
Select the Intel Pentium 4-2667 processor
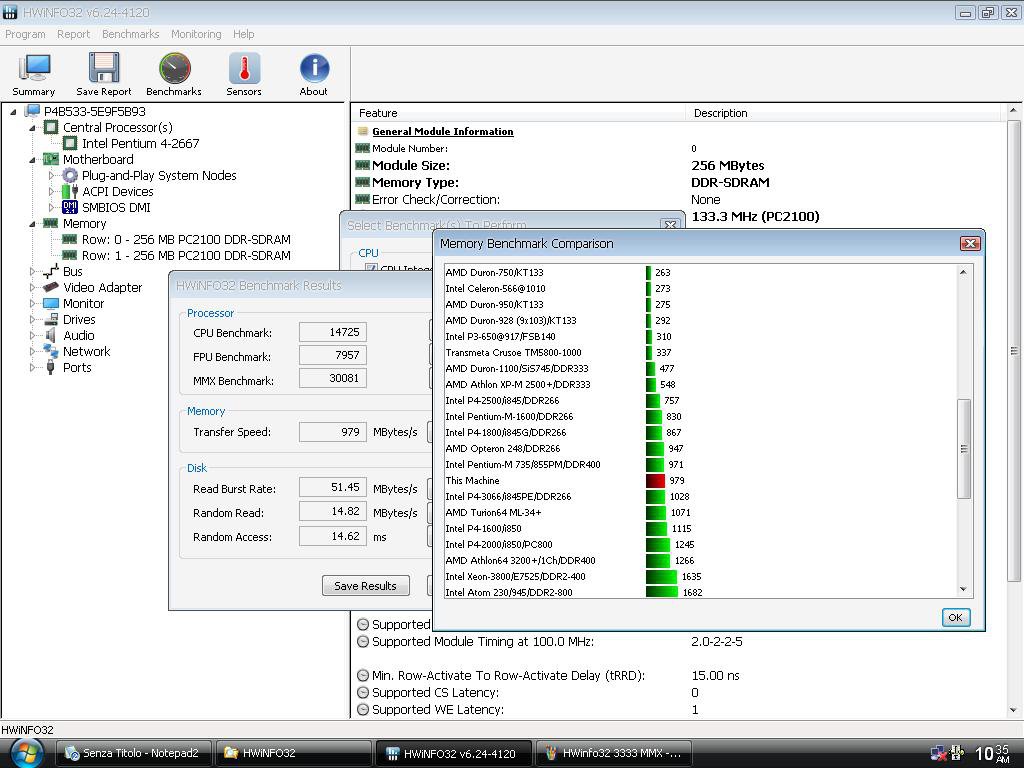[x=140, y=143]
